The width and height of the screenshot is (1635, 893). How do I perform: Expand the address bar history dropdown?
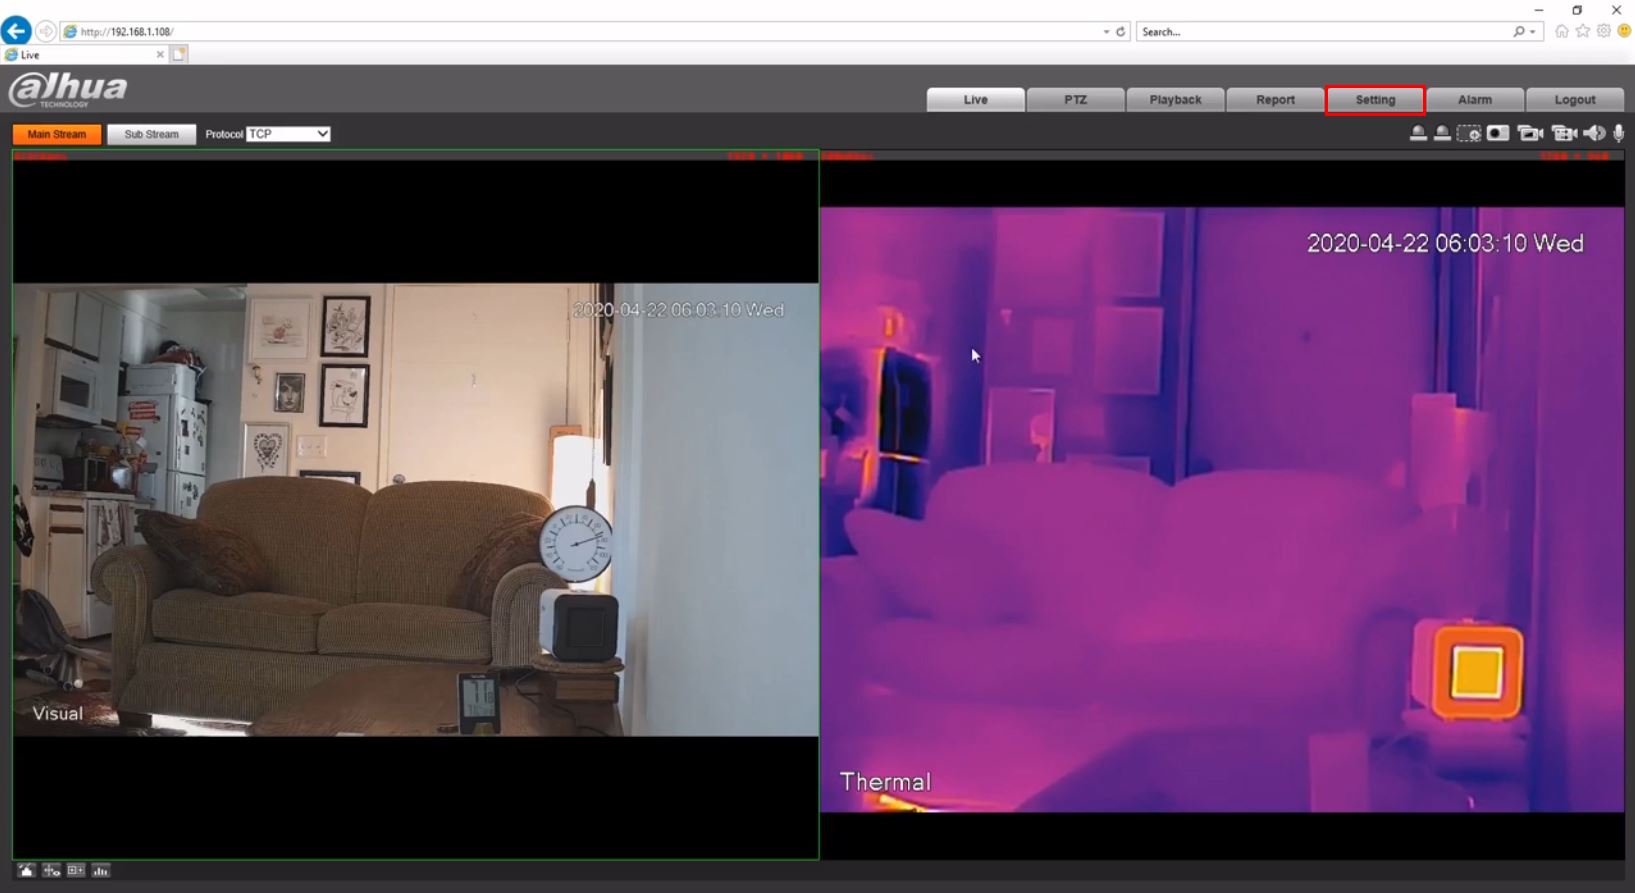[1106, 32]
